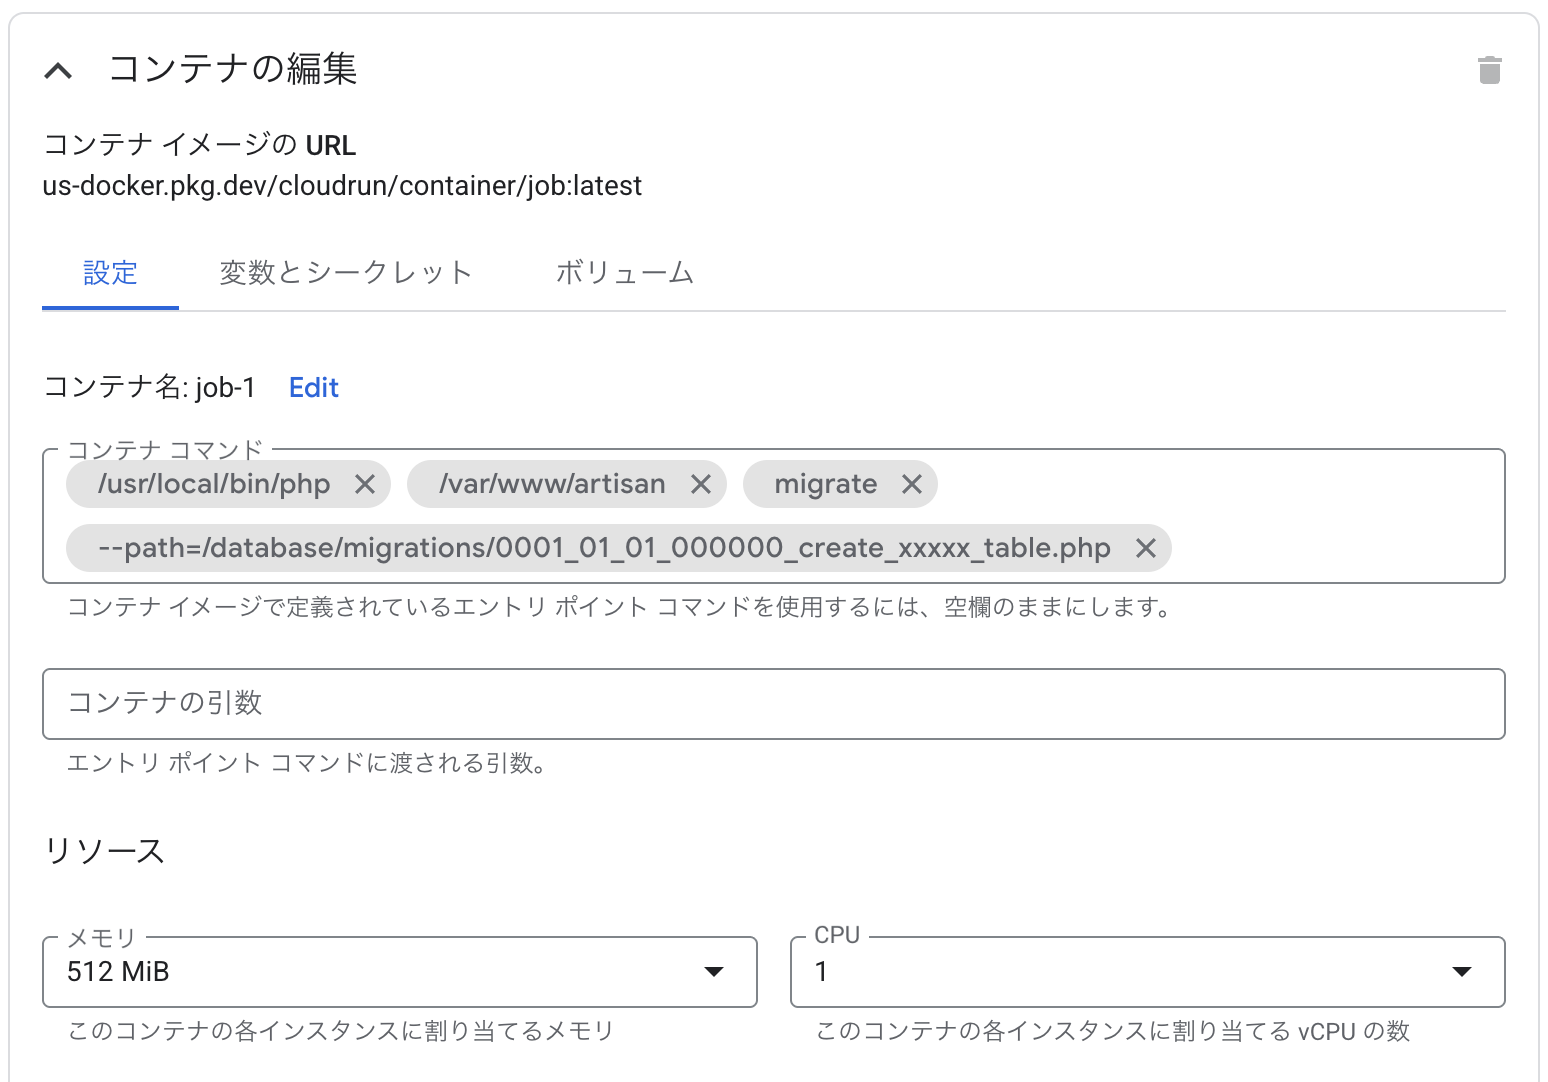
Task: Remove the /usr/local/bin/php chip
Action: (365, 485)
